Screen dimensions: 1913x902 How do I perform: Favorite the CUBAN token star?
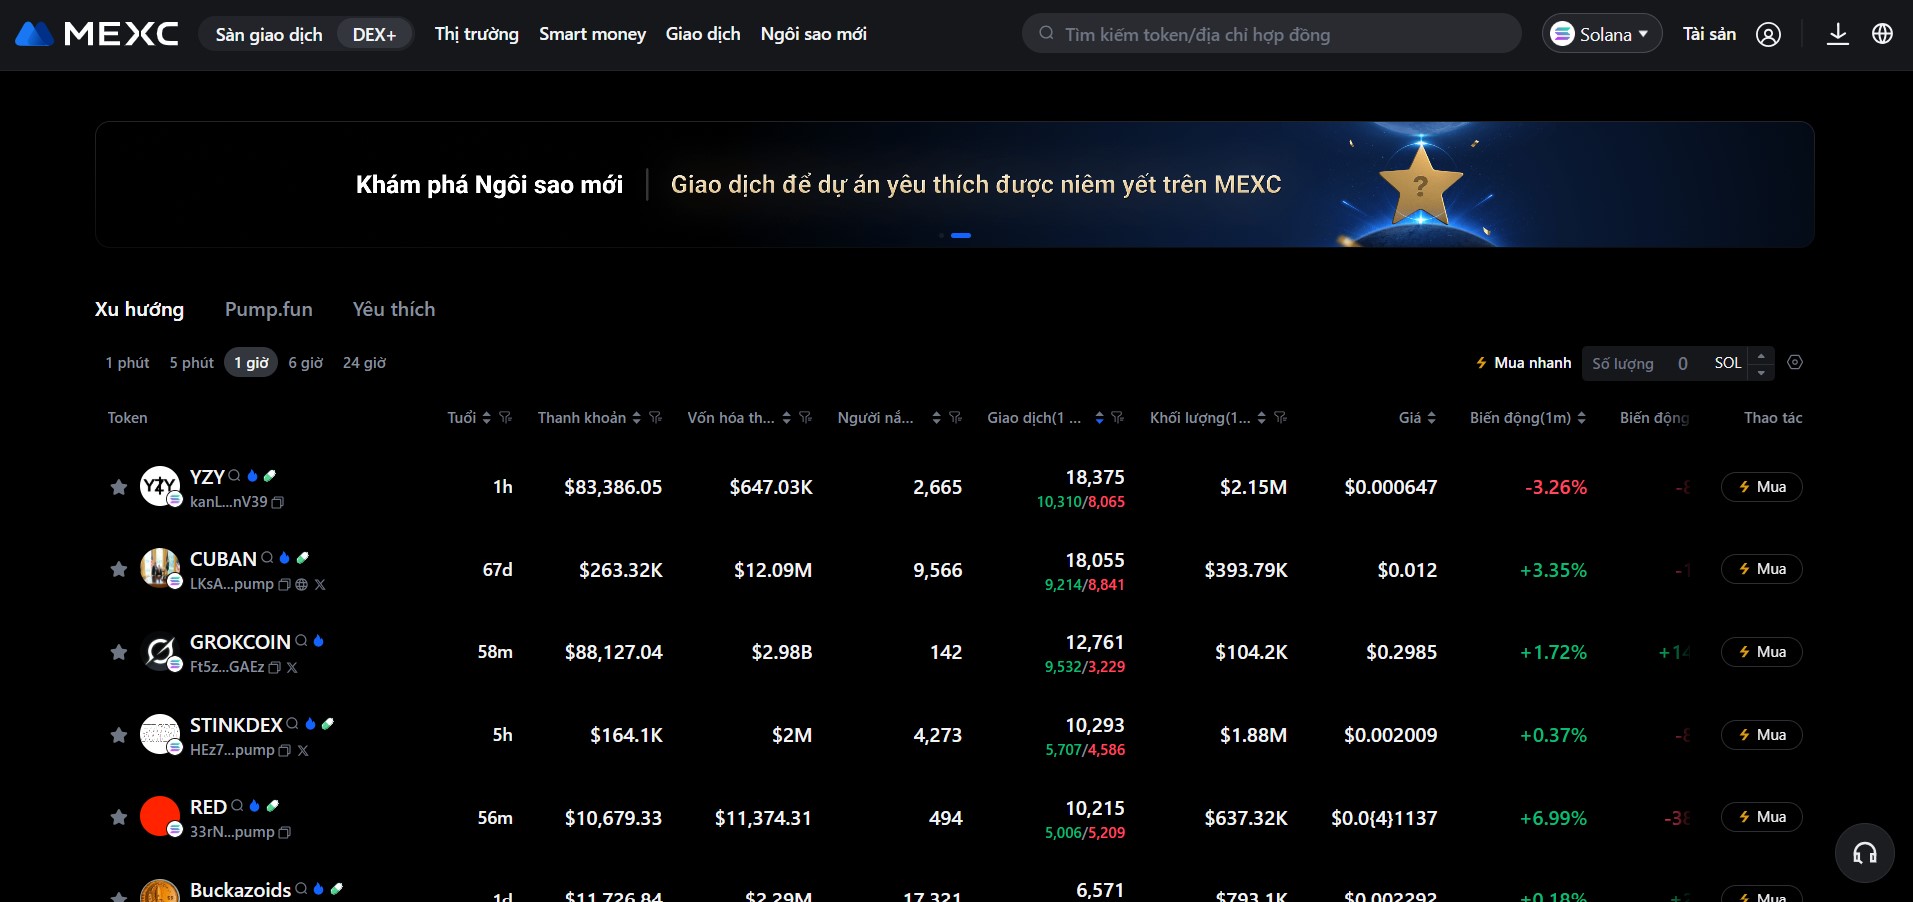[x=119, y=570]
